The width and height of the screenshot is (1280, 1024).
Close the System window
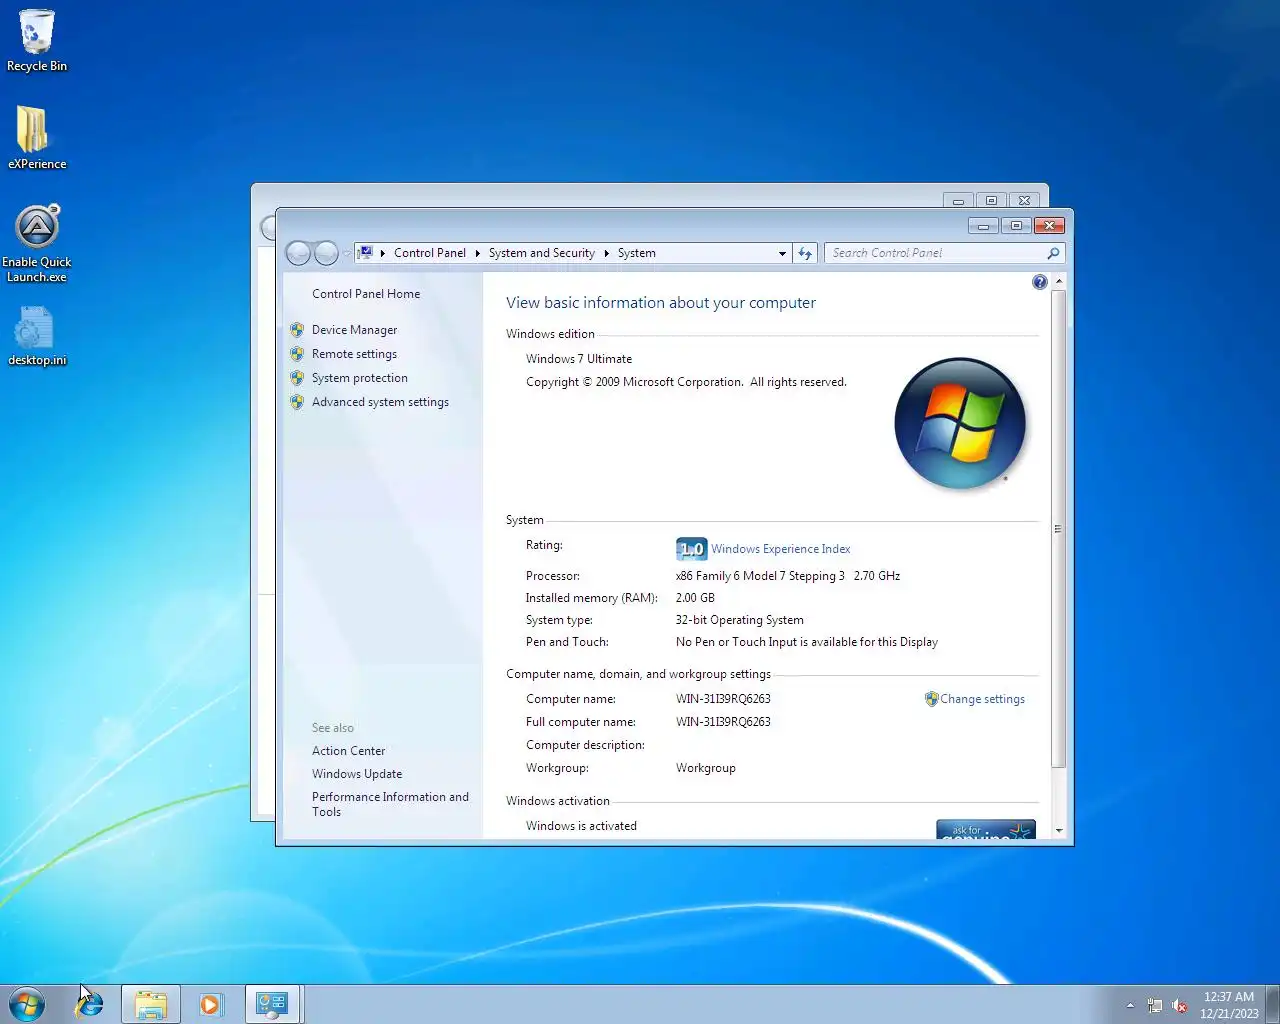point(1049,226)
